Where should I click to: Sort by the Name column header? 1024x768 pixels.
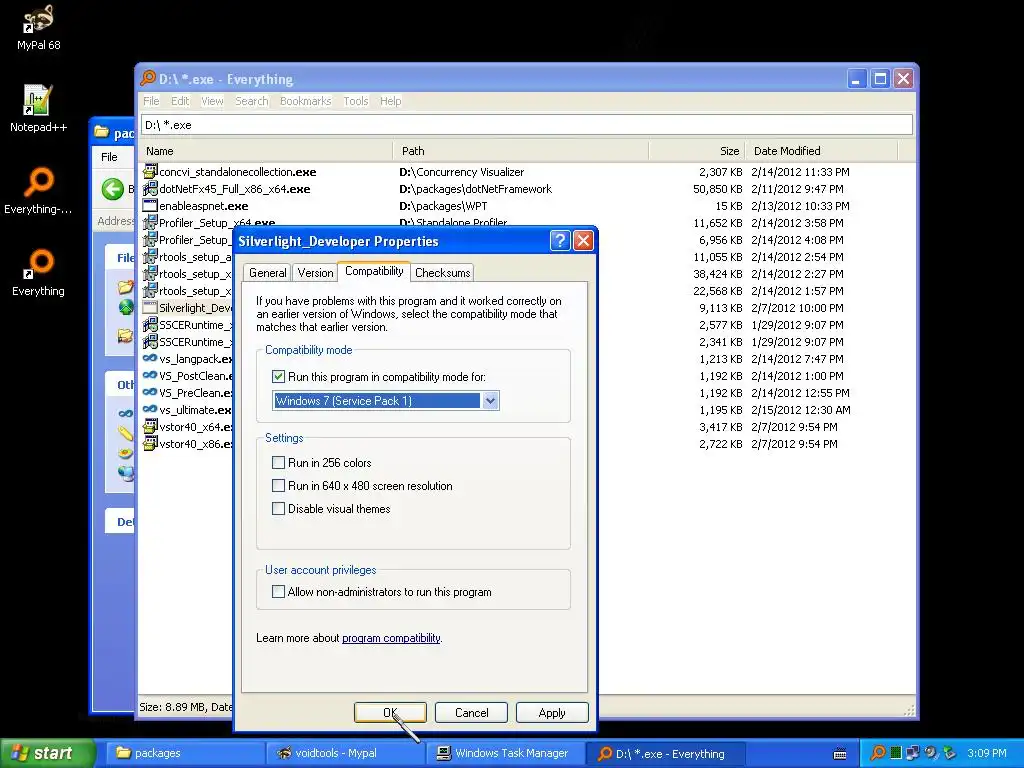[265, 151]
